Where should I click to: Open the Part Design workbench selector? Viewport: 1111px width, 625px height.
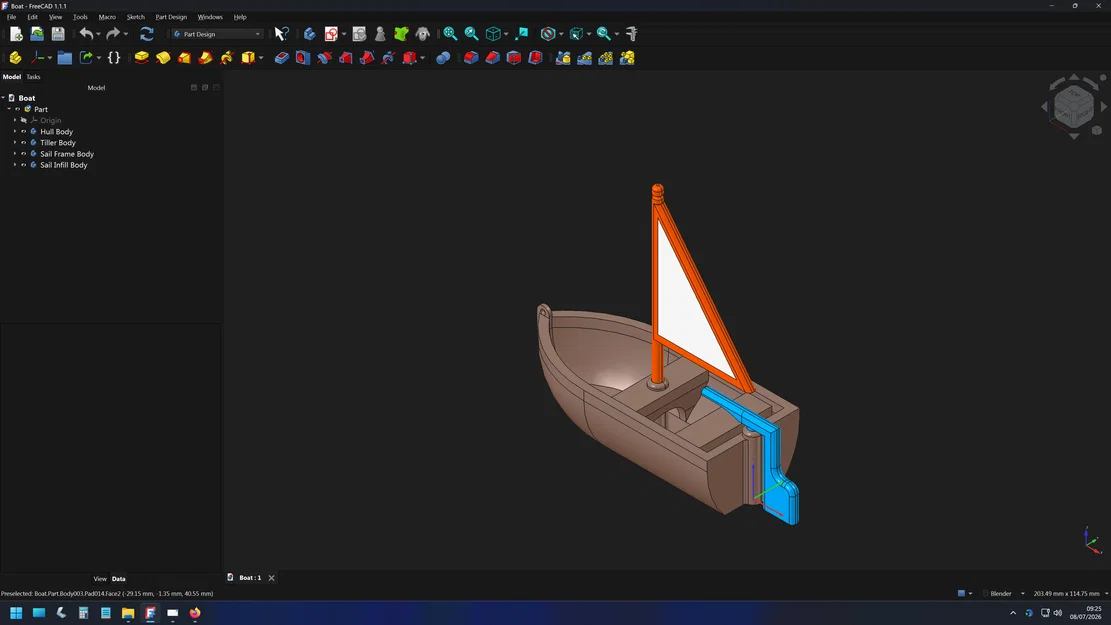click(217, 34)
